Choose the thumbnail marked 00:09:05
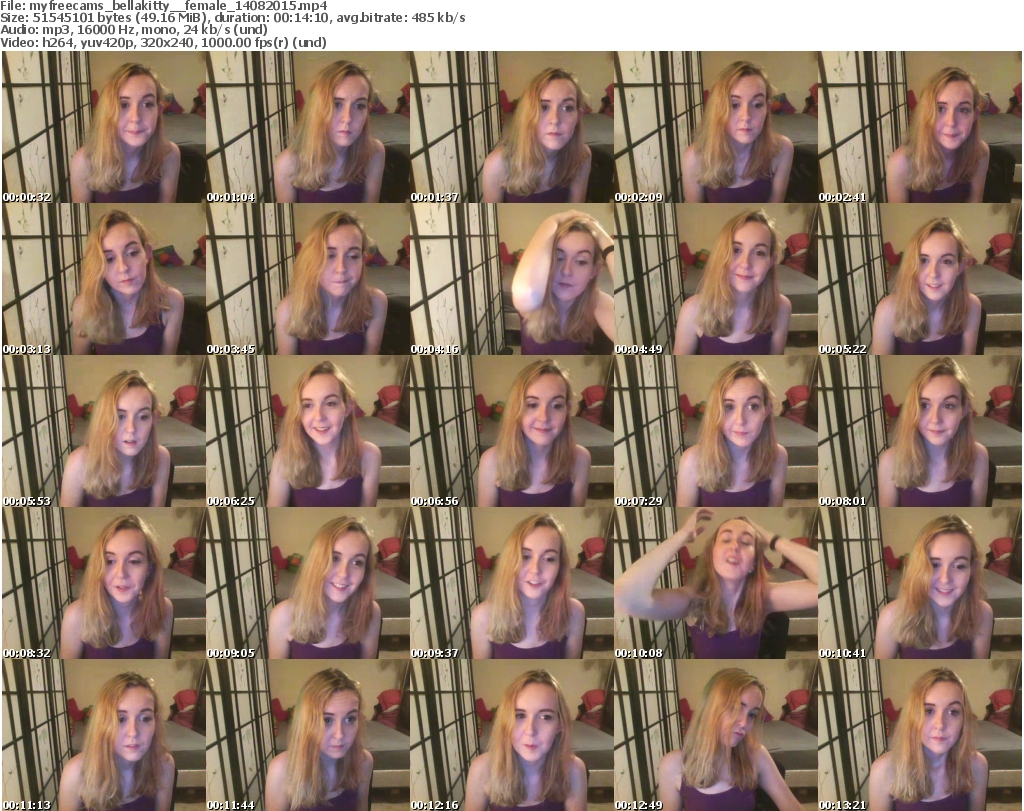1024x811 pixels. tap(308, 583)
